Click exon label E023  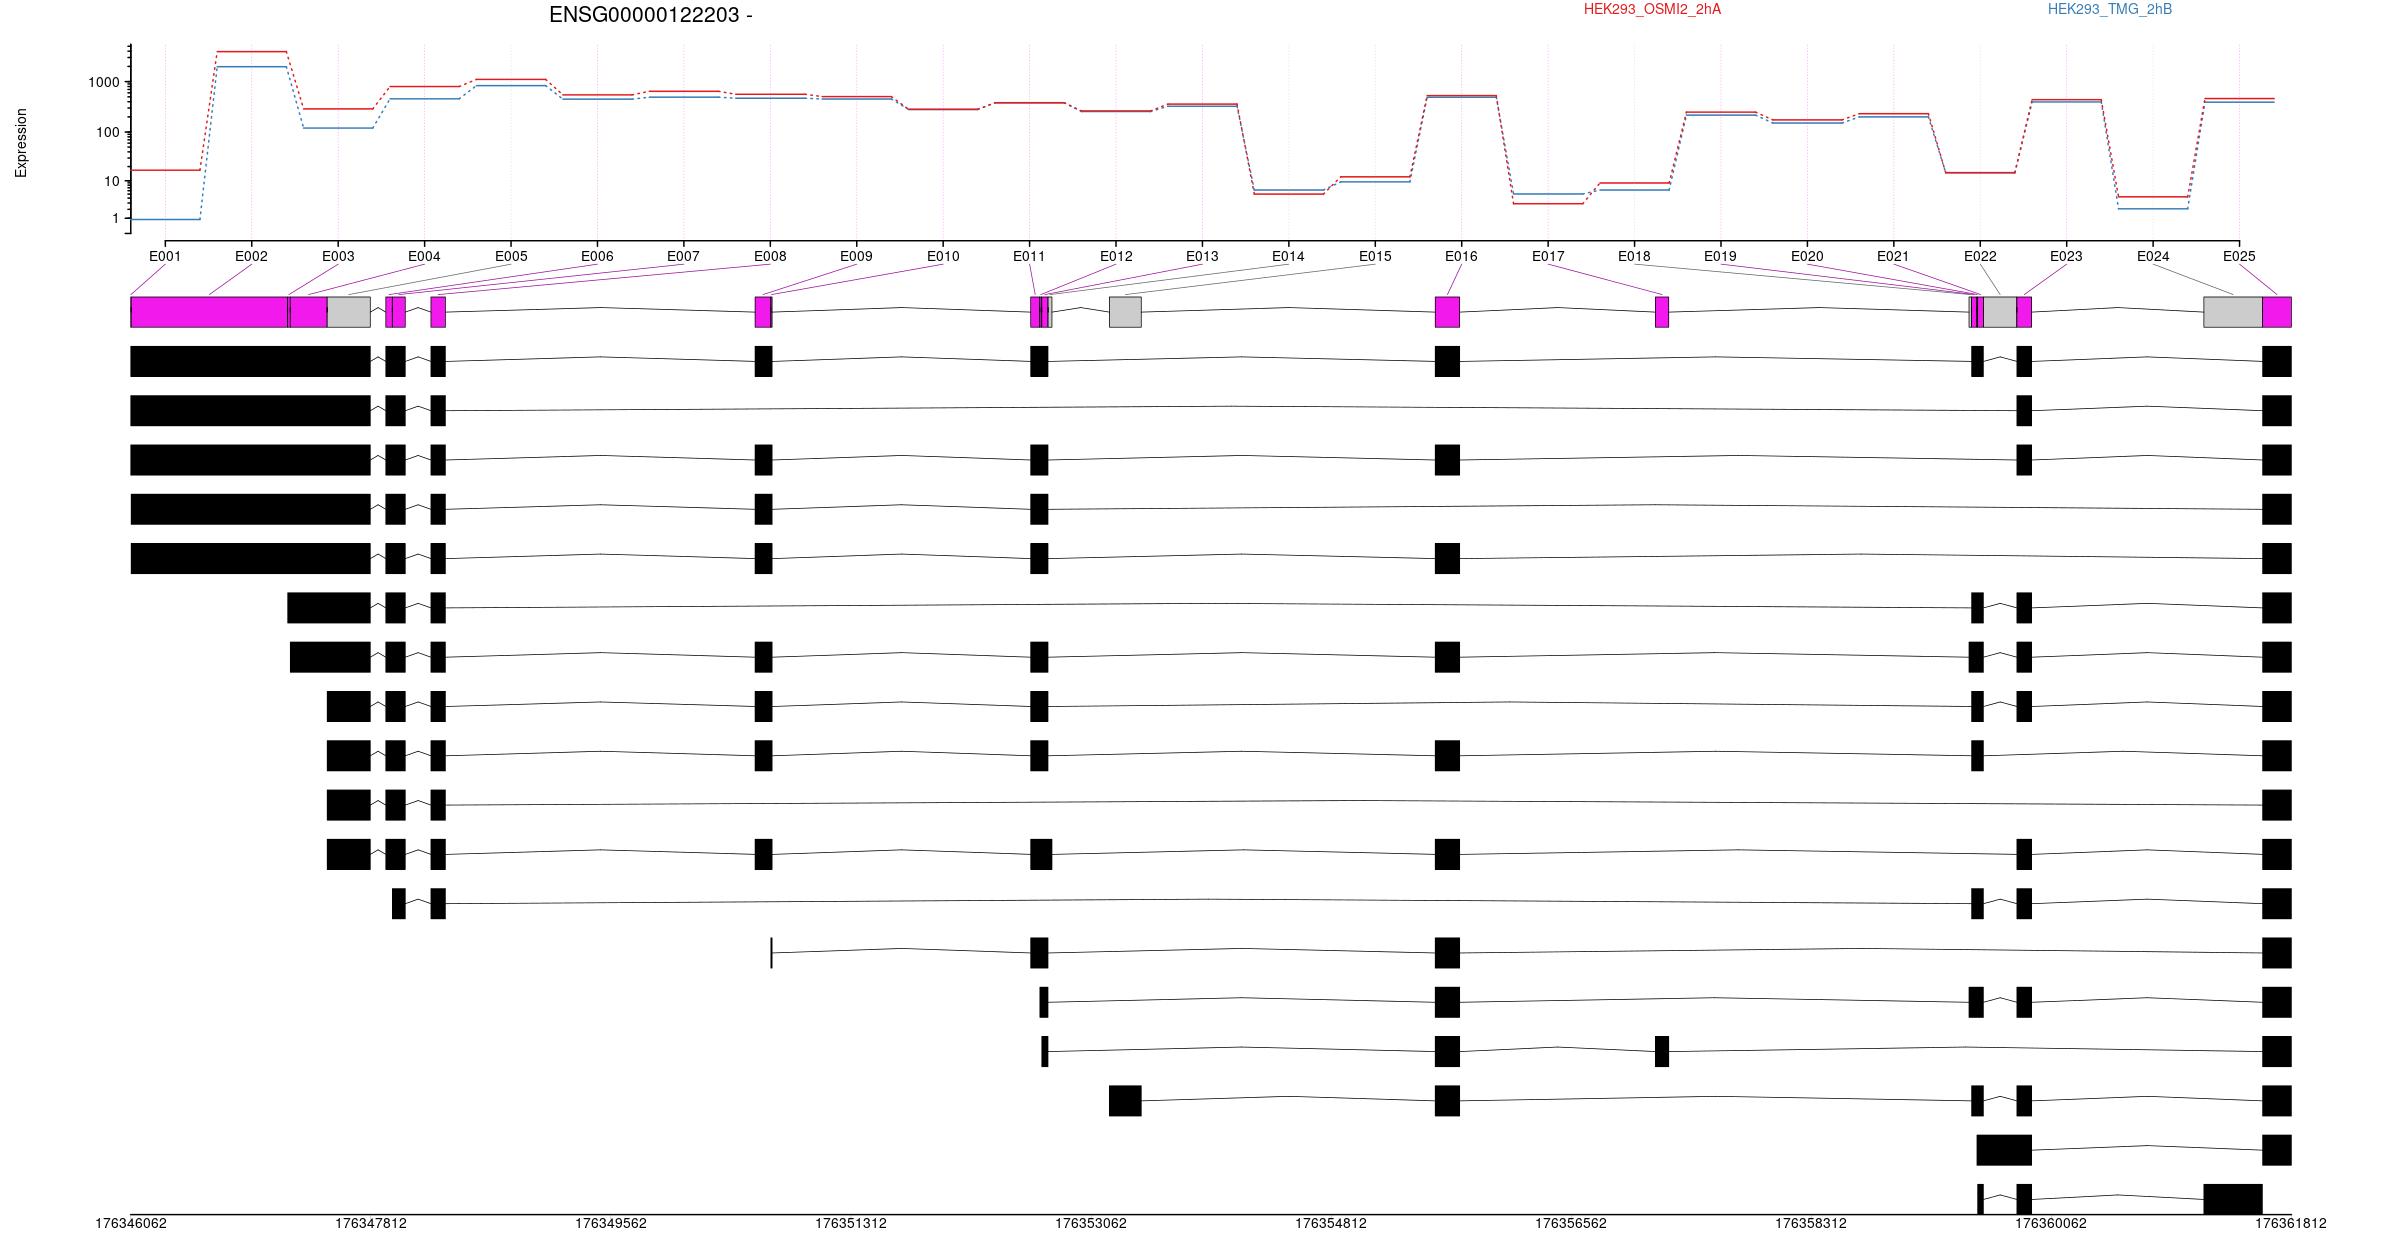tap(2066, 256)
